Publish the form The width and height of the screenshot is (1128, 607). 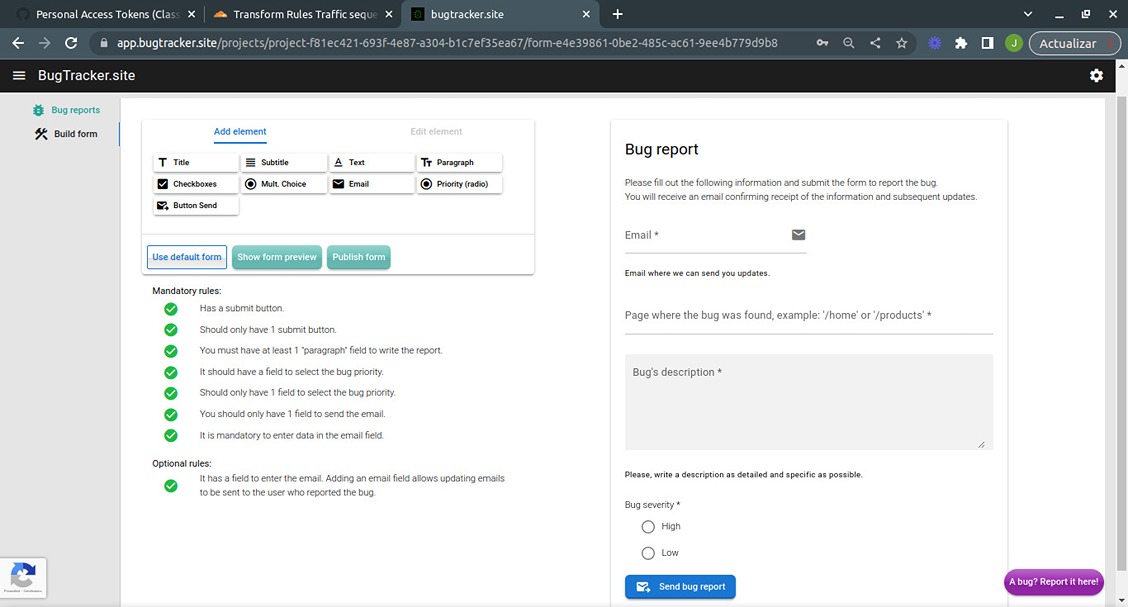point(358,257)
